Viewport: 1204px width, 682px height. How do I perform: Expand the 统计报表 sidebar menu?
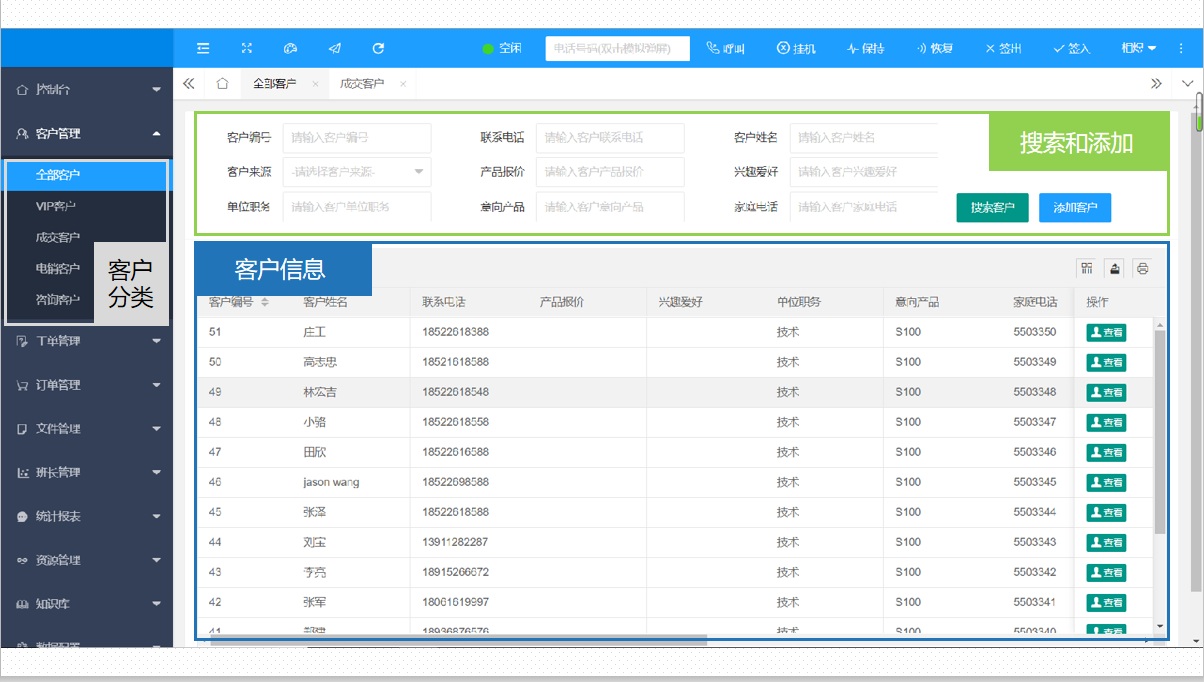(x=86, y=517)
